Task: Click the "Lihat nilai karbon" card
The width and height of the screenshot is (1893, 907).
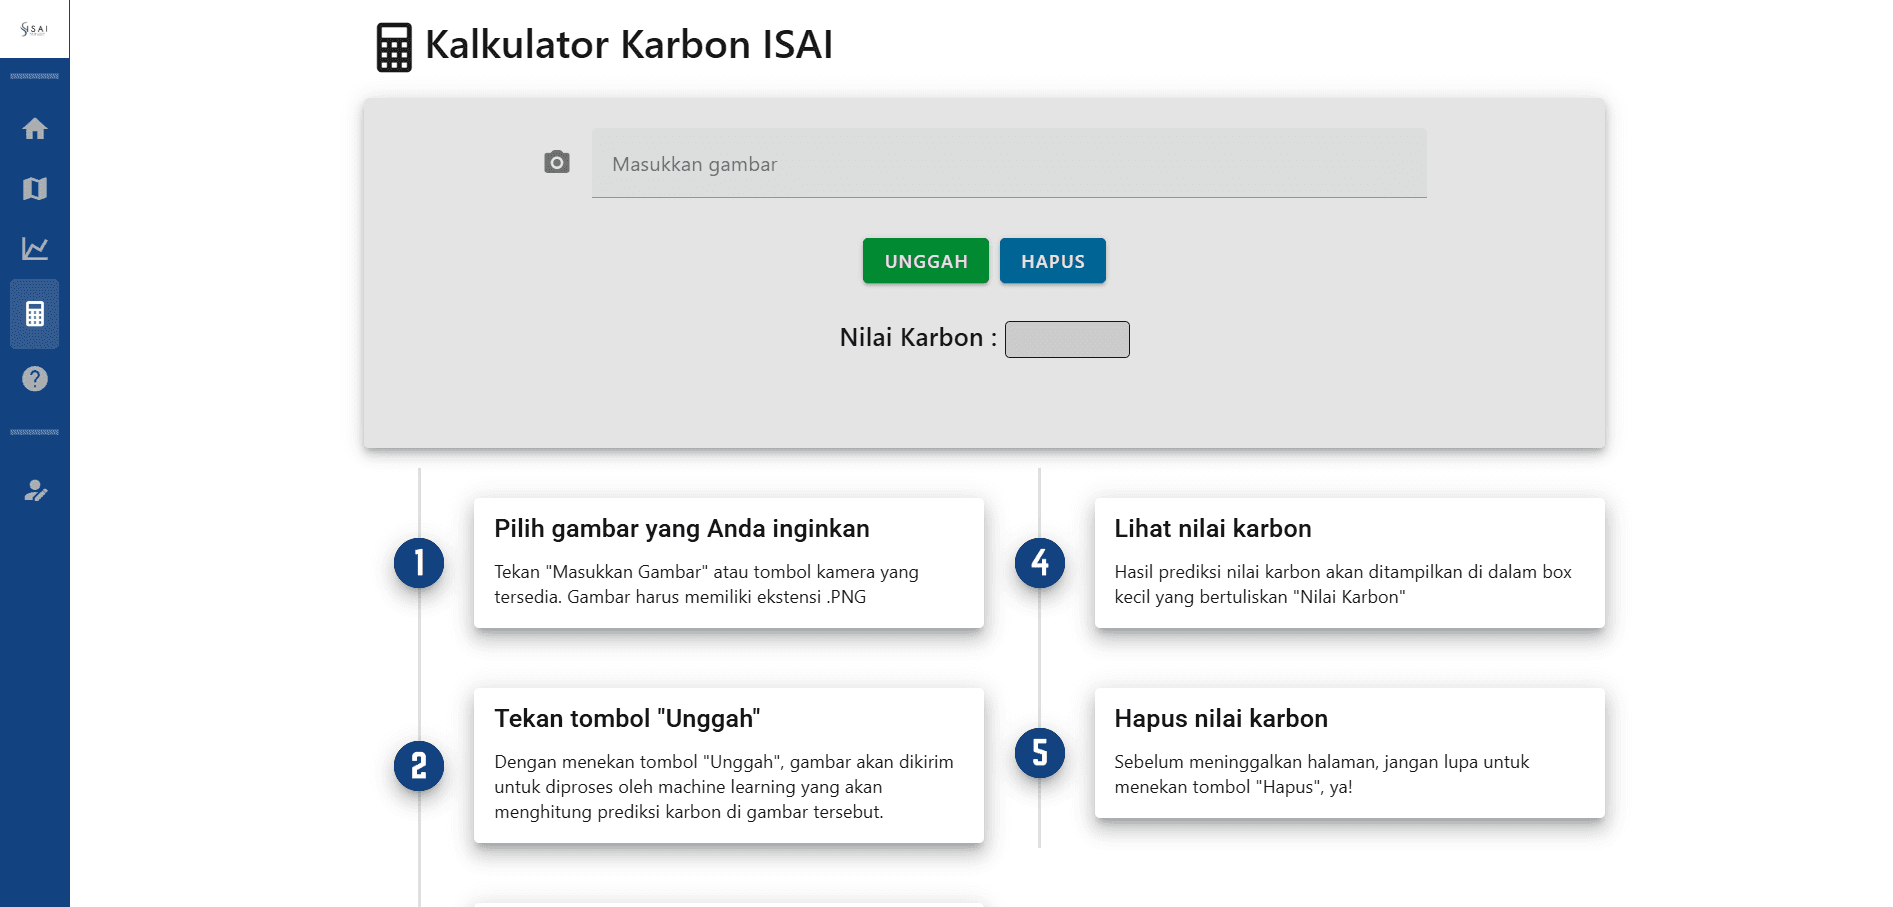Action: 1348,562
